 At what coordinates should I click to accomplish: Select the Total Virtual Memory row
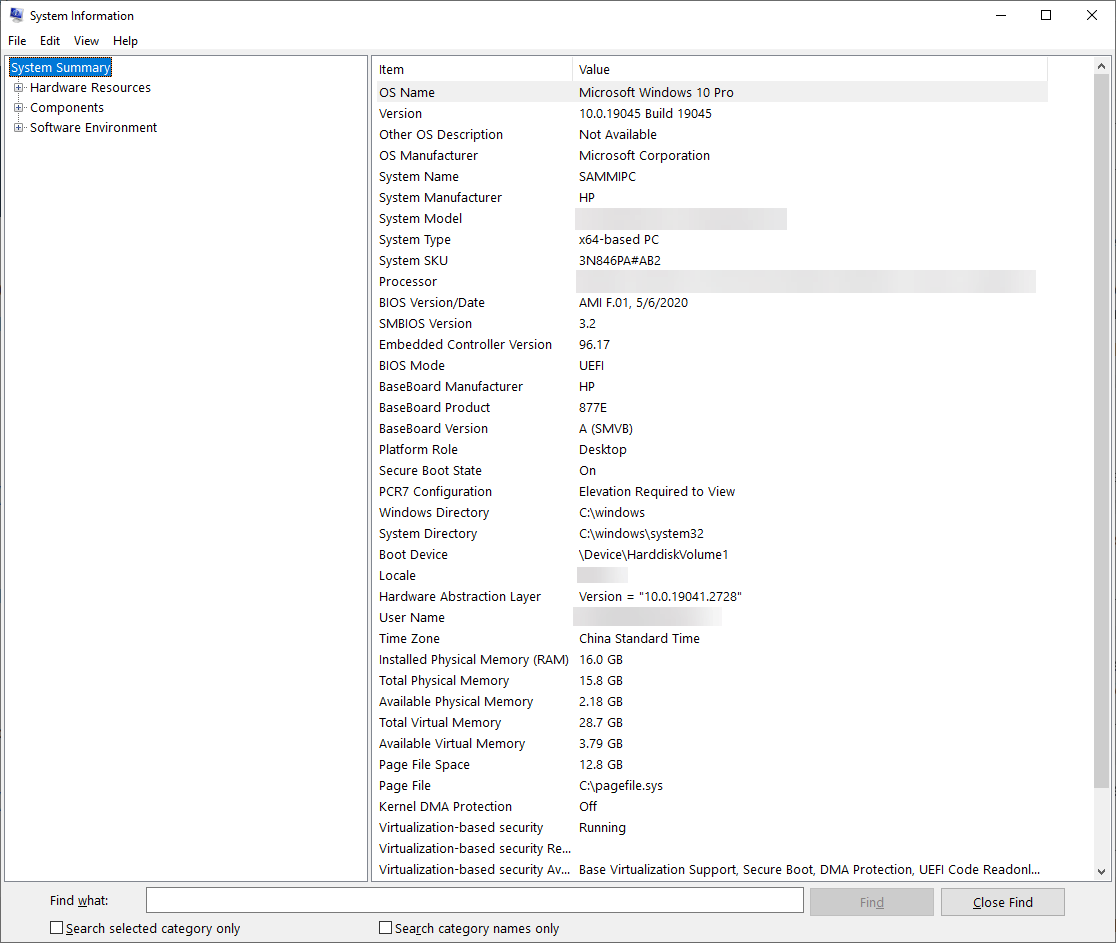[712, 722]
